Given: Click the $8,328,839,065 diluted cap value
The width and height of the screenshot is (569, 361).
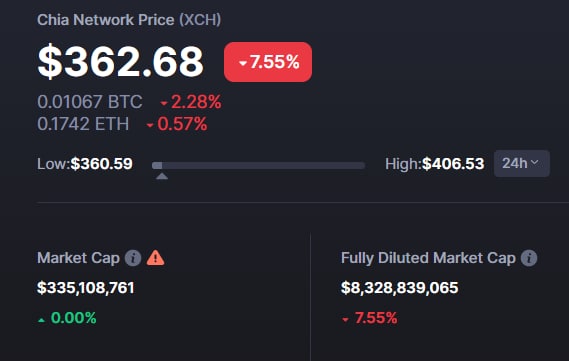Looking at the screenshot, I should [400, 288].
